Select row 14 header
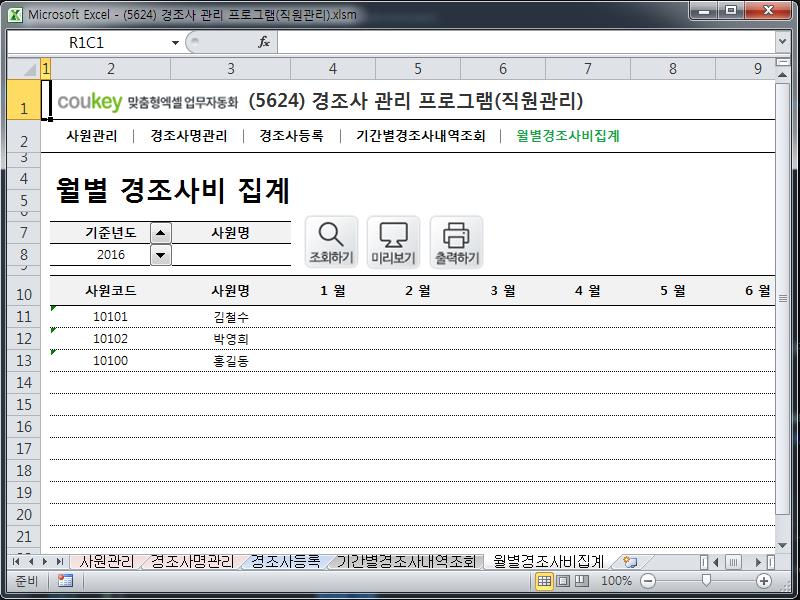800x600 pixels. (24, 383)
